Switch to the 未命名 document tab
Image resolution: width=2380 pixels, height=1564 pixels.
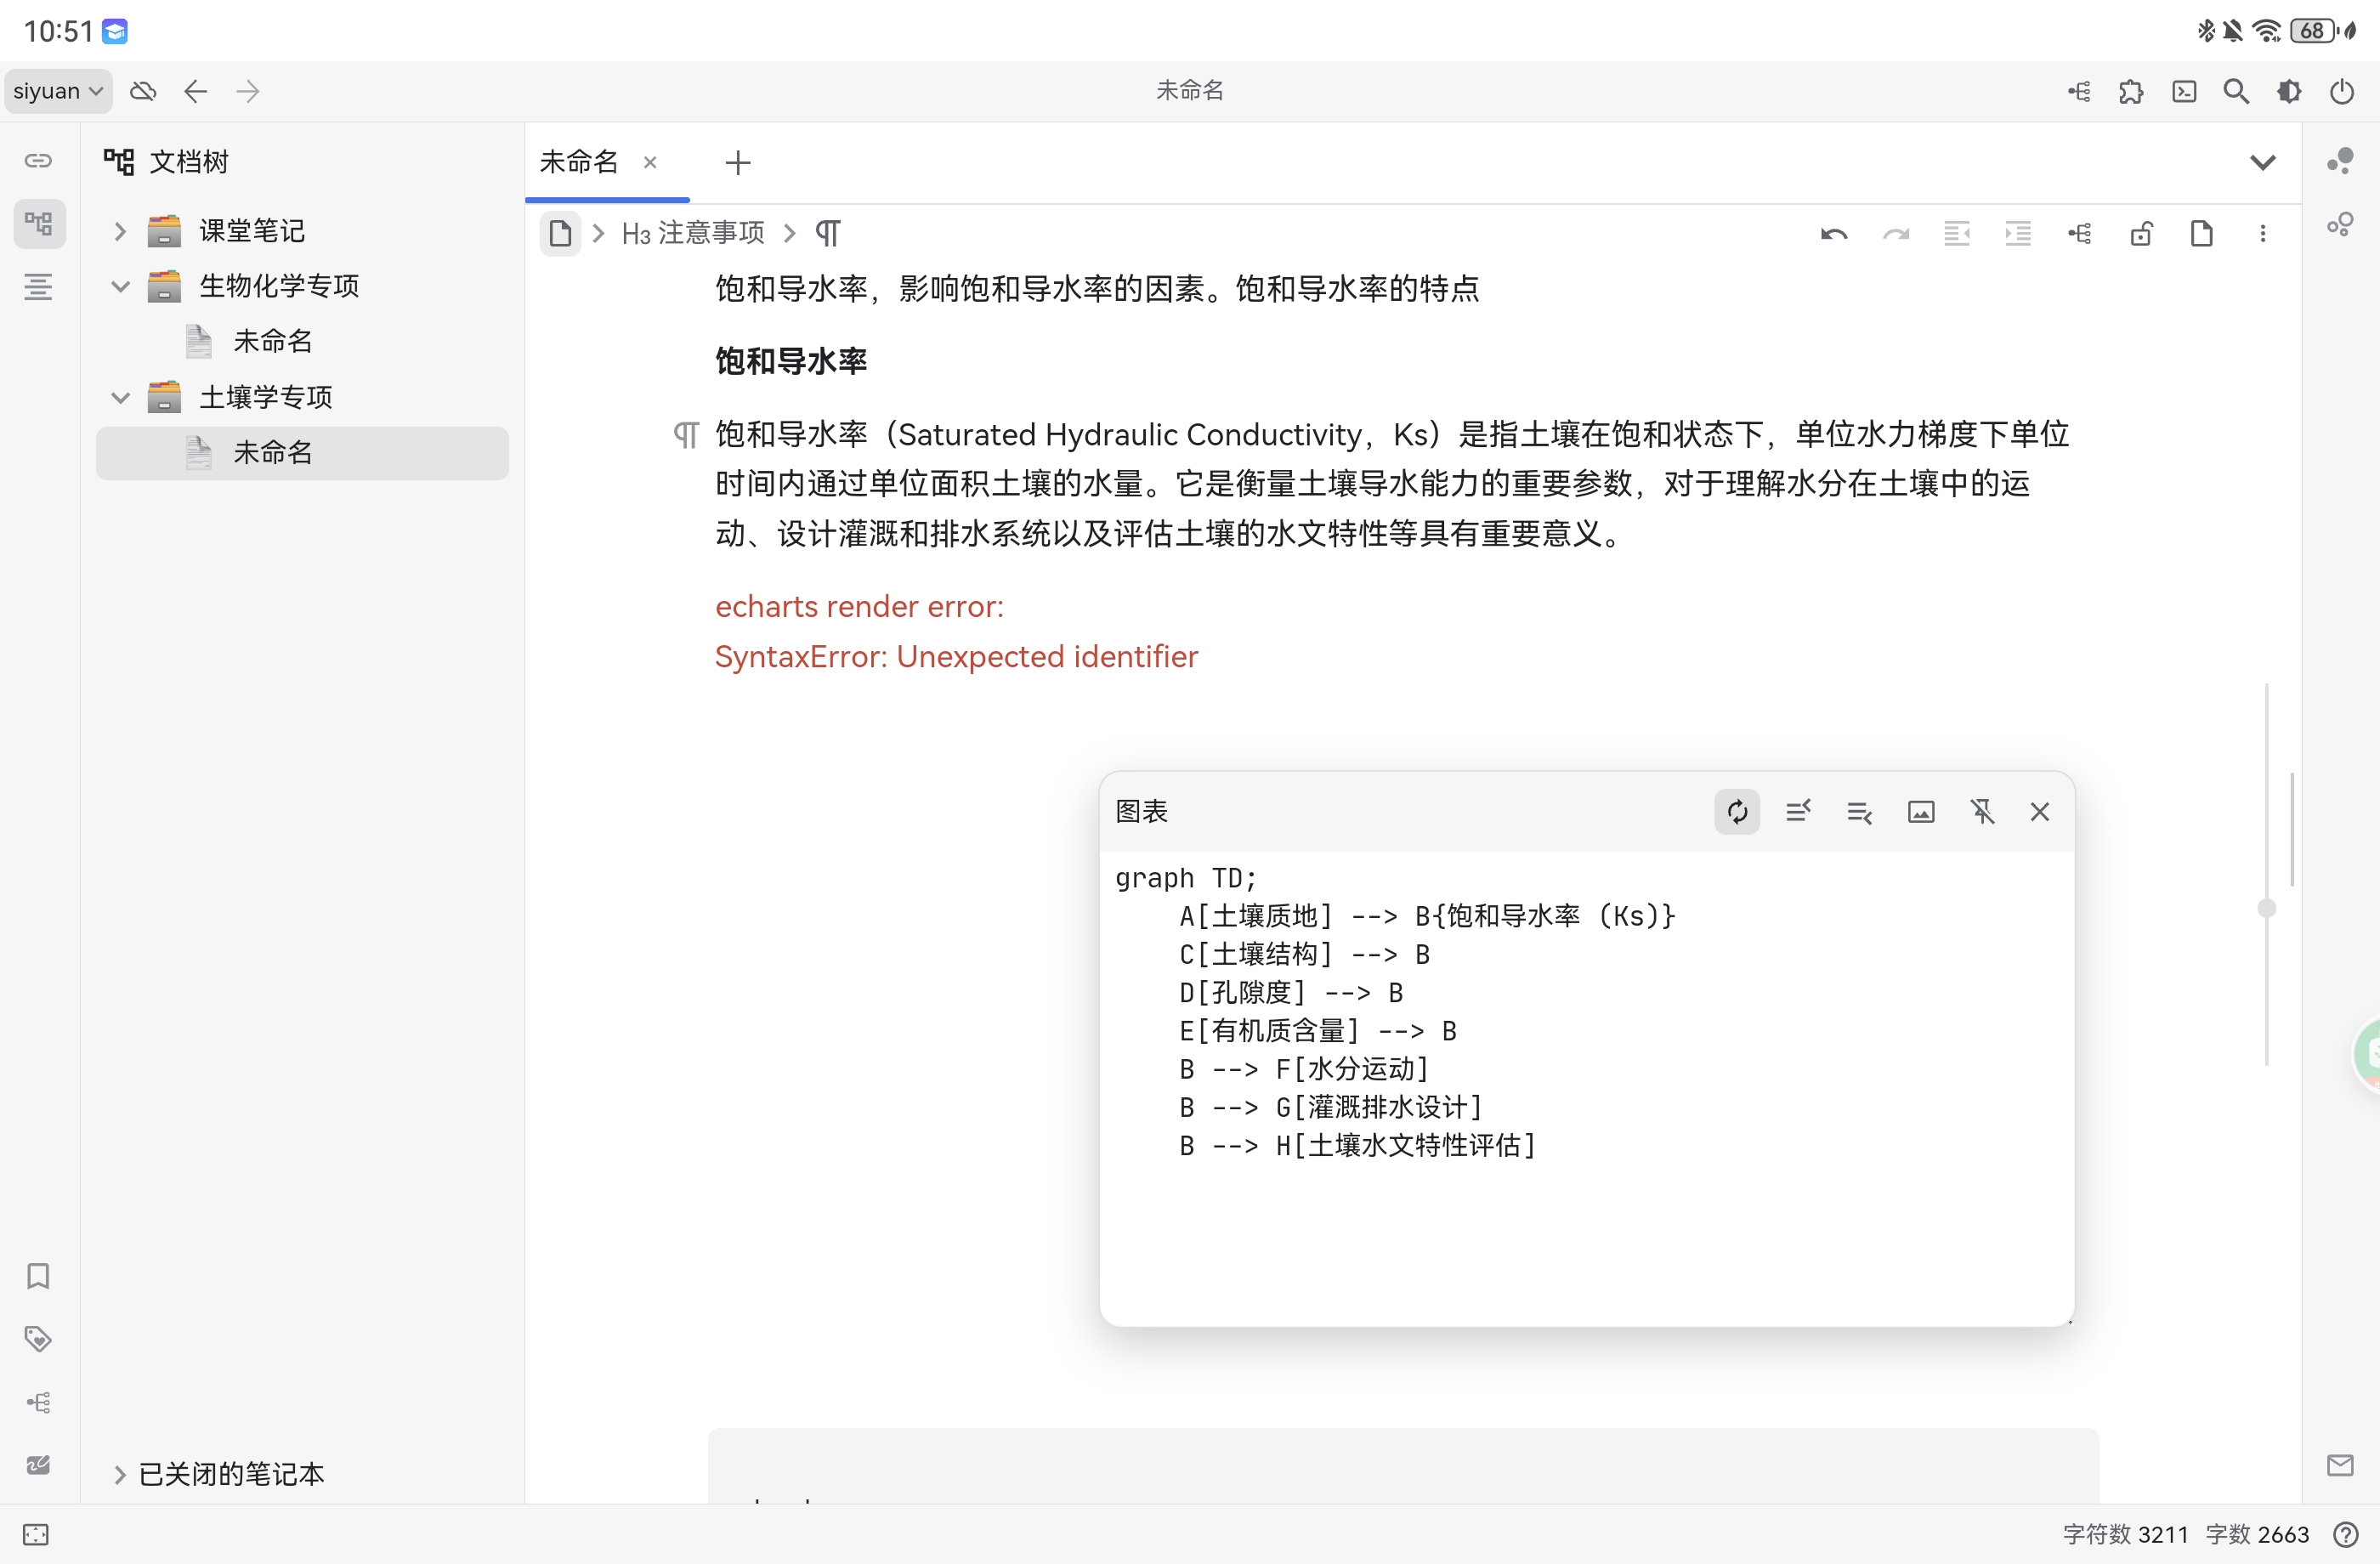[578, 162]
